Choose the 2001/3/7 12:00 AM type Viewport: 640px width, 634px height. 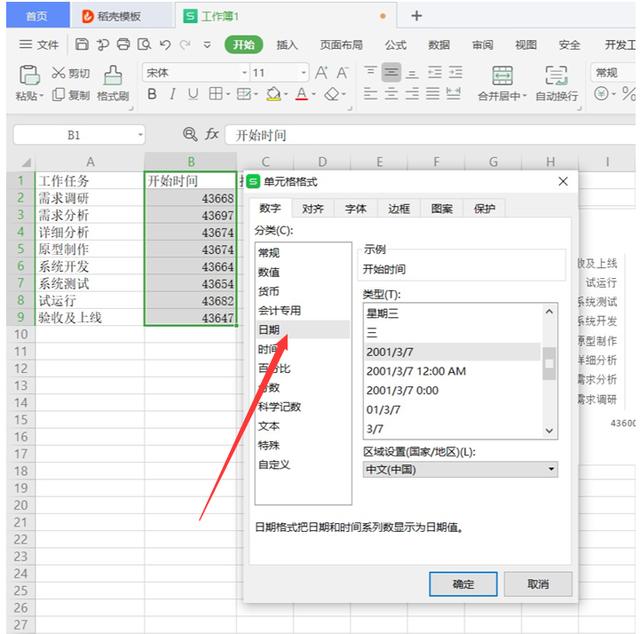click(416, 371)
